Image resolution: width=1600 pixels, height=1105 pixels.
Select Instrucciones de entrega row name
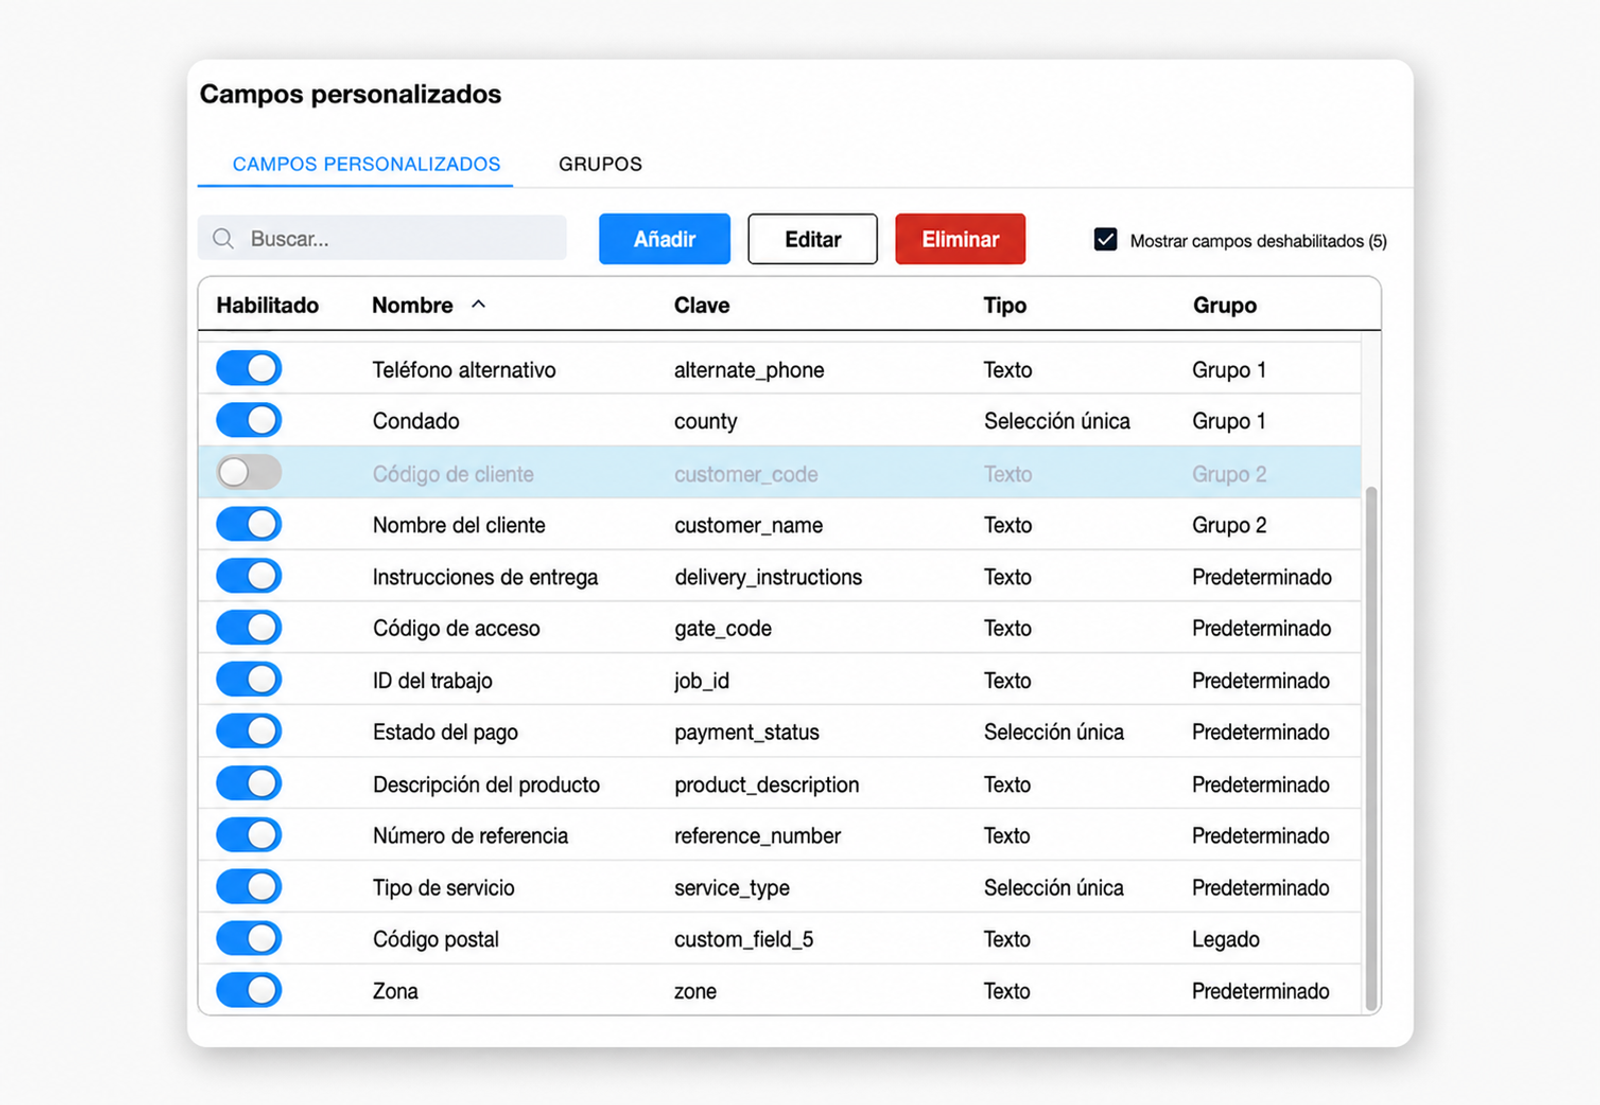[485, 577]
